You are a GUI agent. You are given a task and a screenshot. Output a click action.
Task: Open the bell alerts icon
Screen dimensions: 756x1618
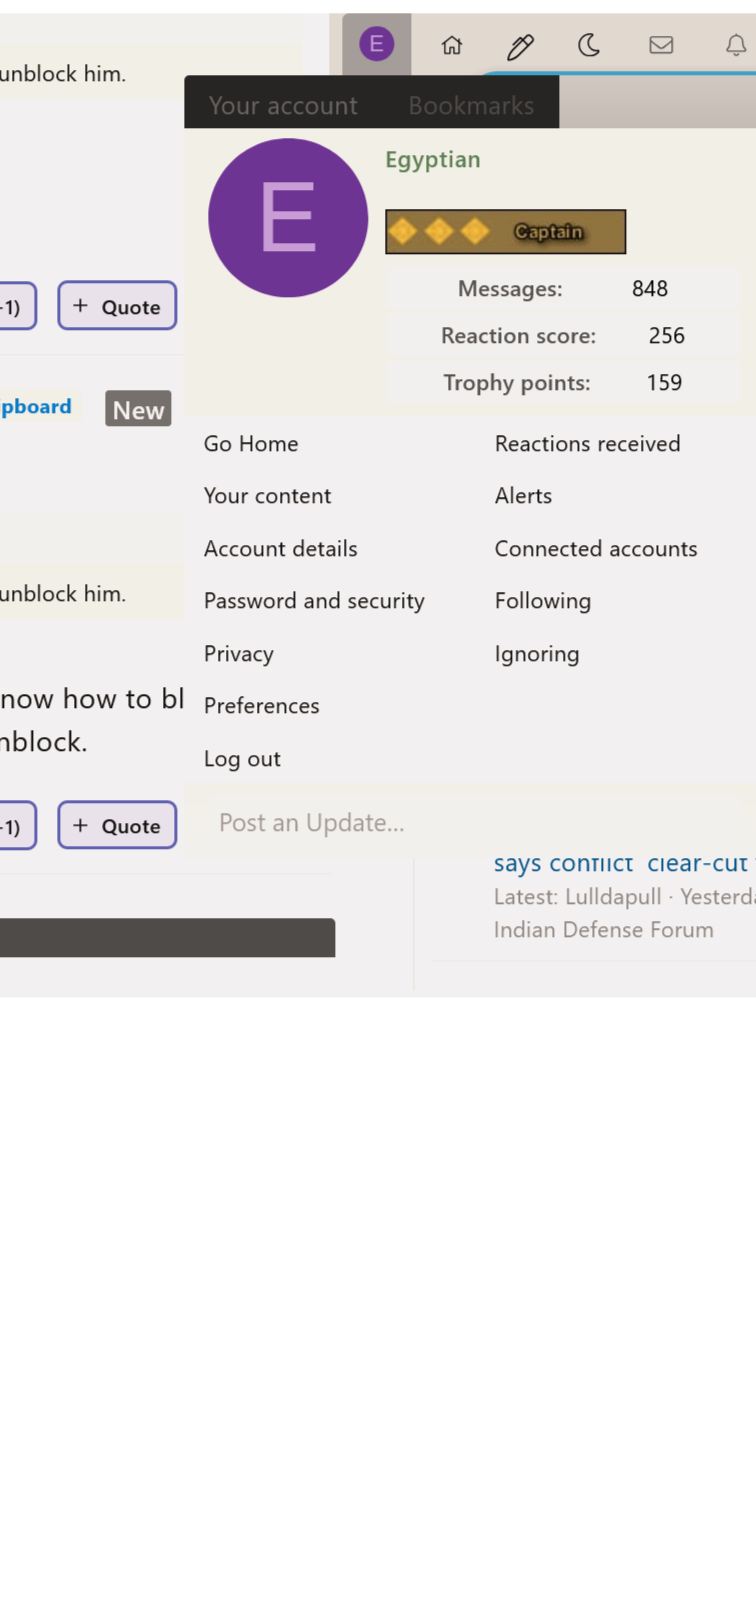735,45
